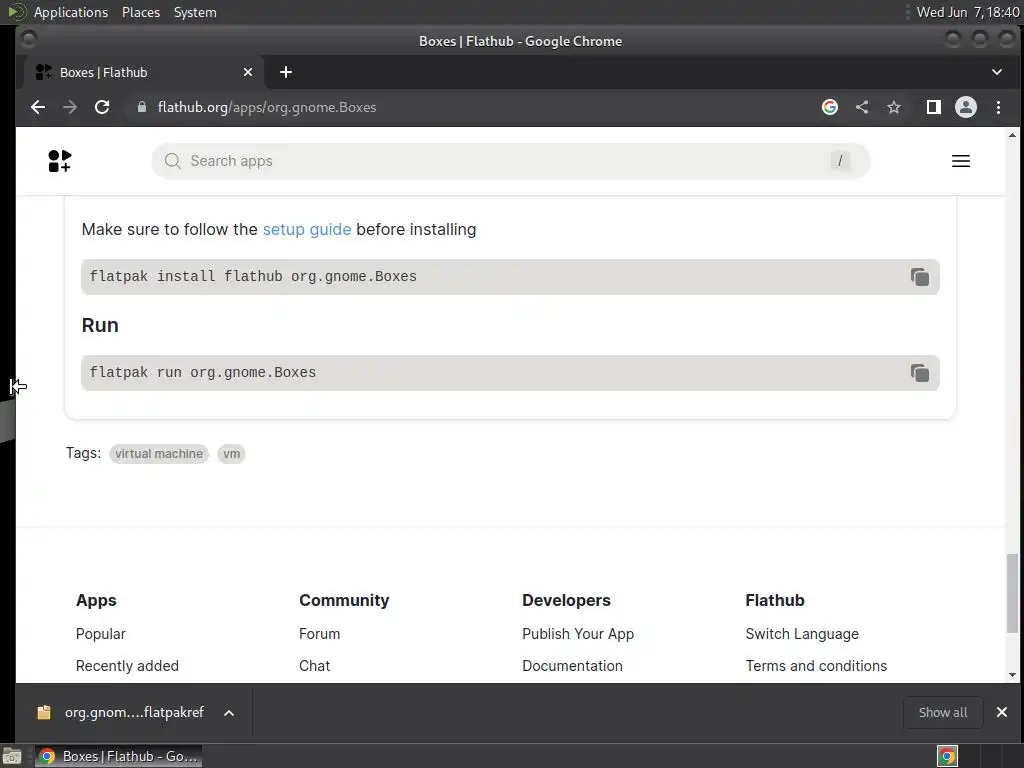Select the virtual machine tag

(x=159, y=454)
